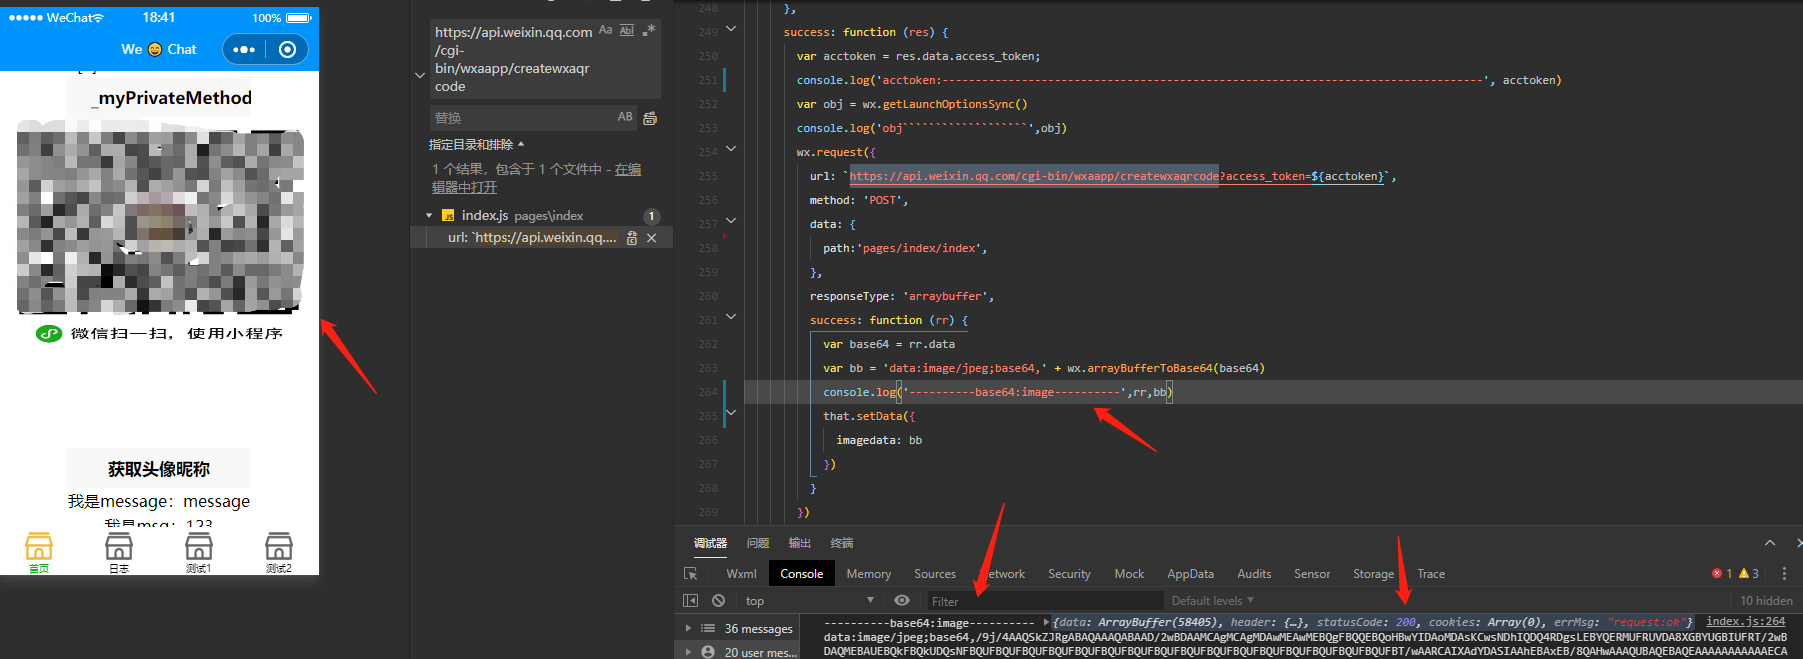Fold code block at line 254 wx.request
Screen dimensions: 1803x659
(x=731, y=149)
